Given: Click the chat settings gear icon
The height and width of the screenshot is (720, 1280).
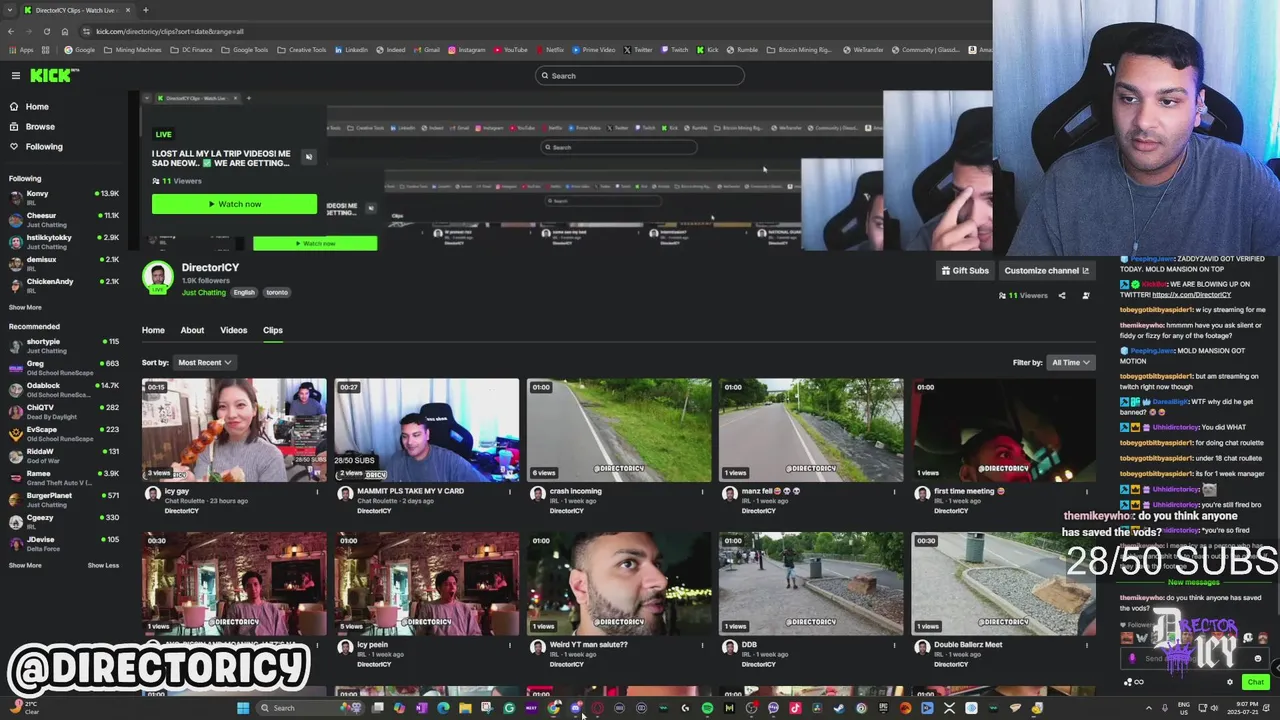Looking at the screenshot, I should 1230,682.
